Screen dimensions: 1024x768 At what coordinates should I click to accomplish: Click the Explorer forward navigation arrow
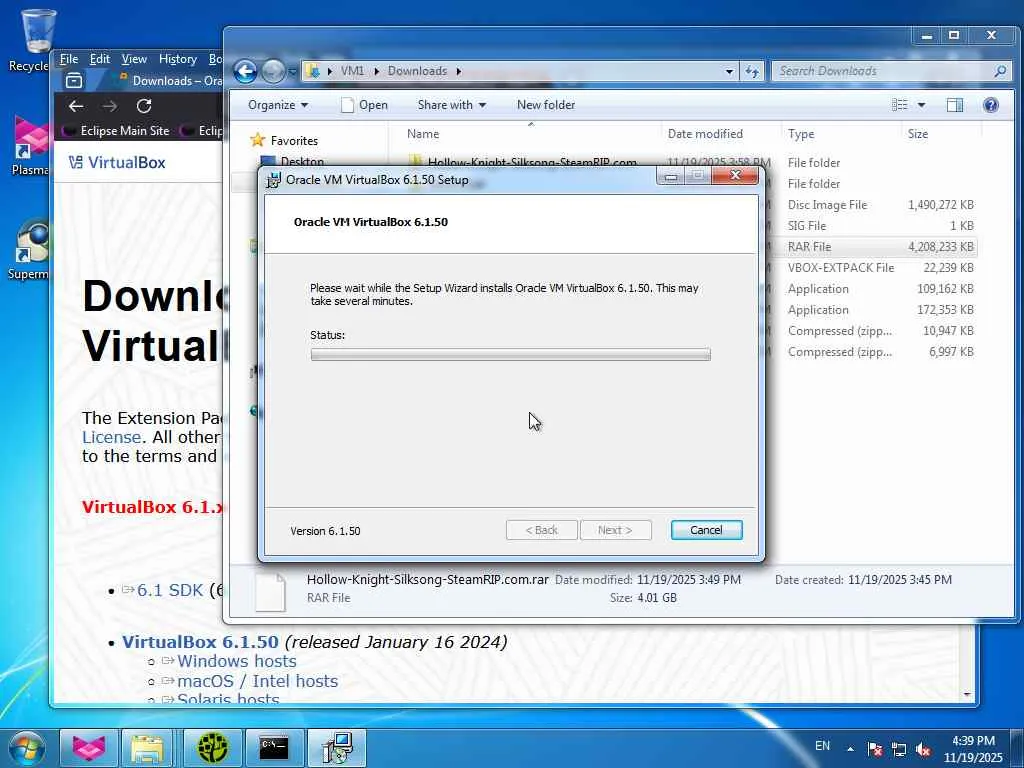tap(273, 71)
